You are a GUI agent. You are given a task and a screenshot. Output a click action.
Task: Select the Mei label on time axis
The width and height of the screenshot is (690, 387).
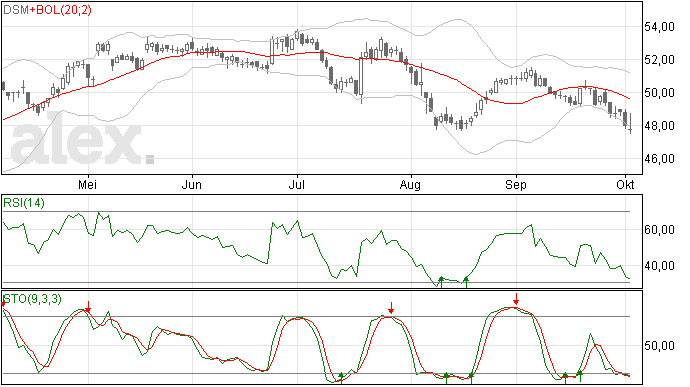point(88,185)
